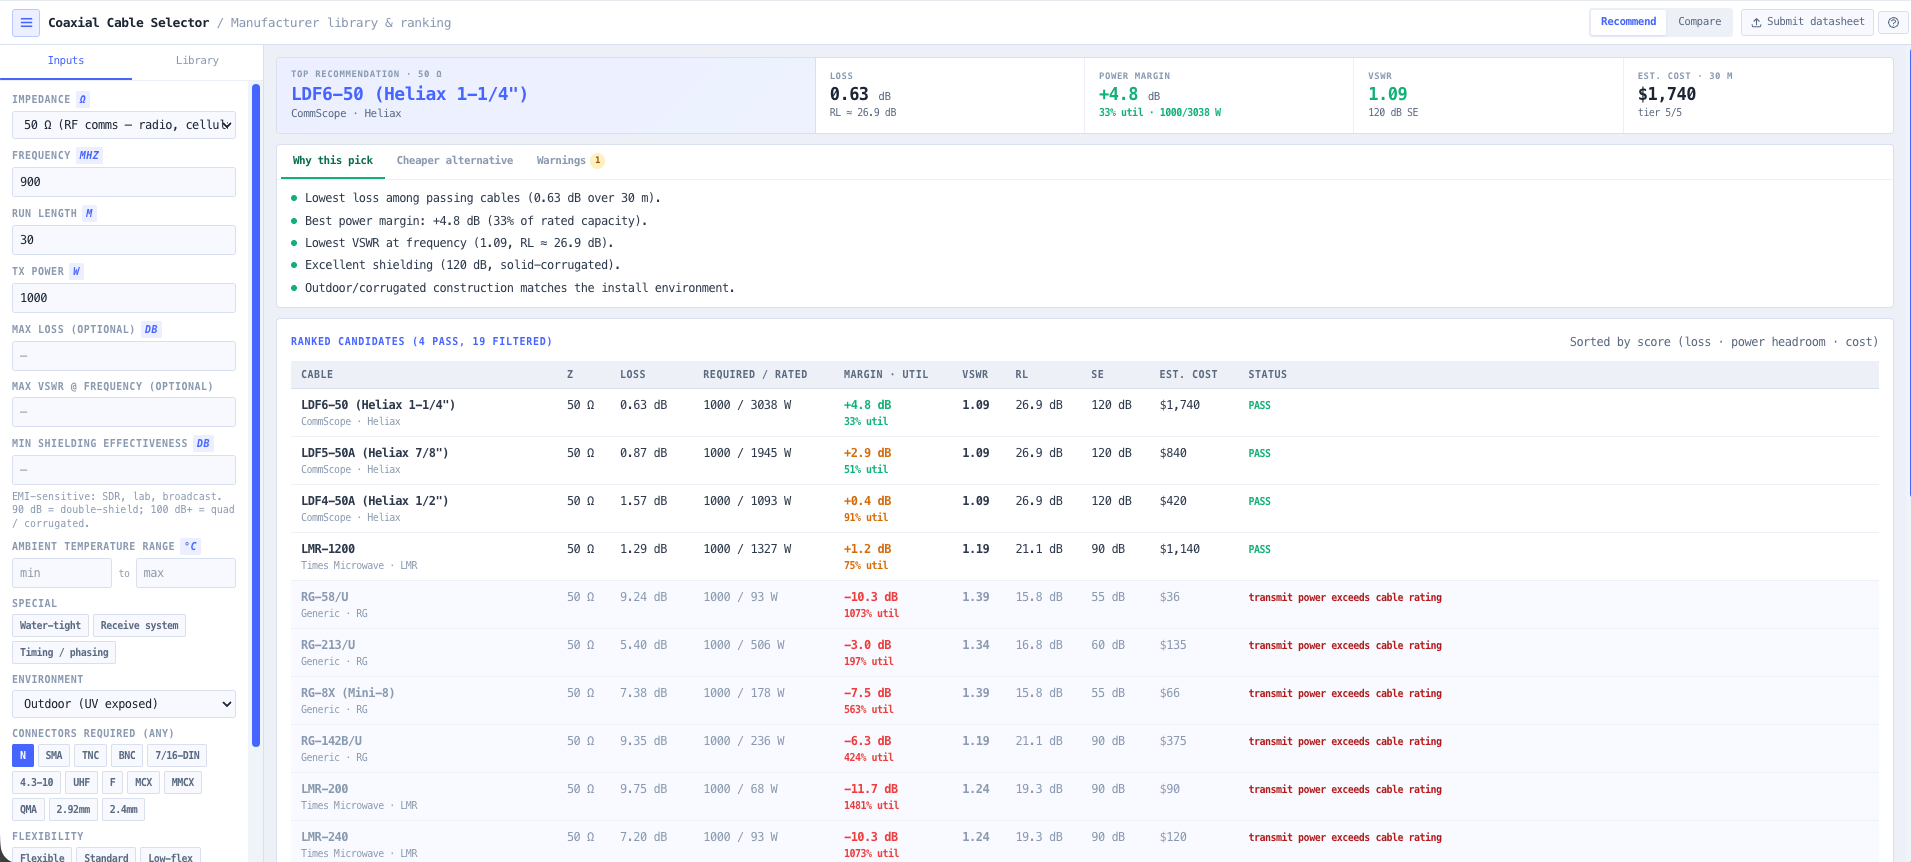This screenshot has height=862, width=1911.
Task: Open the hamburger menu icon
Action: (x=26, y=22)
